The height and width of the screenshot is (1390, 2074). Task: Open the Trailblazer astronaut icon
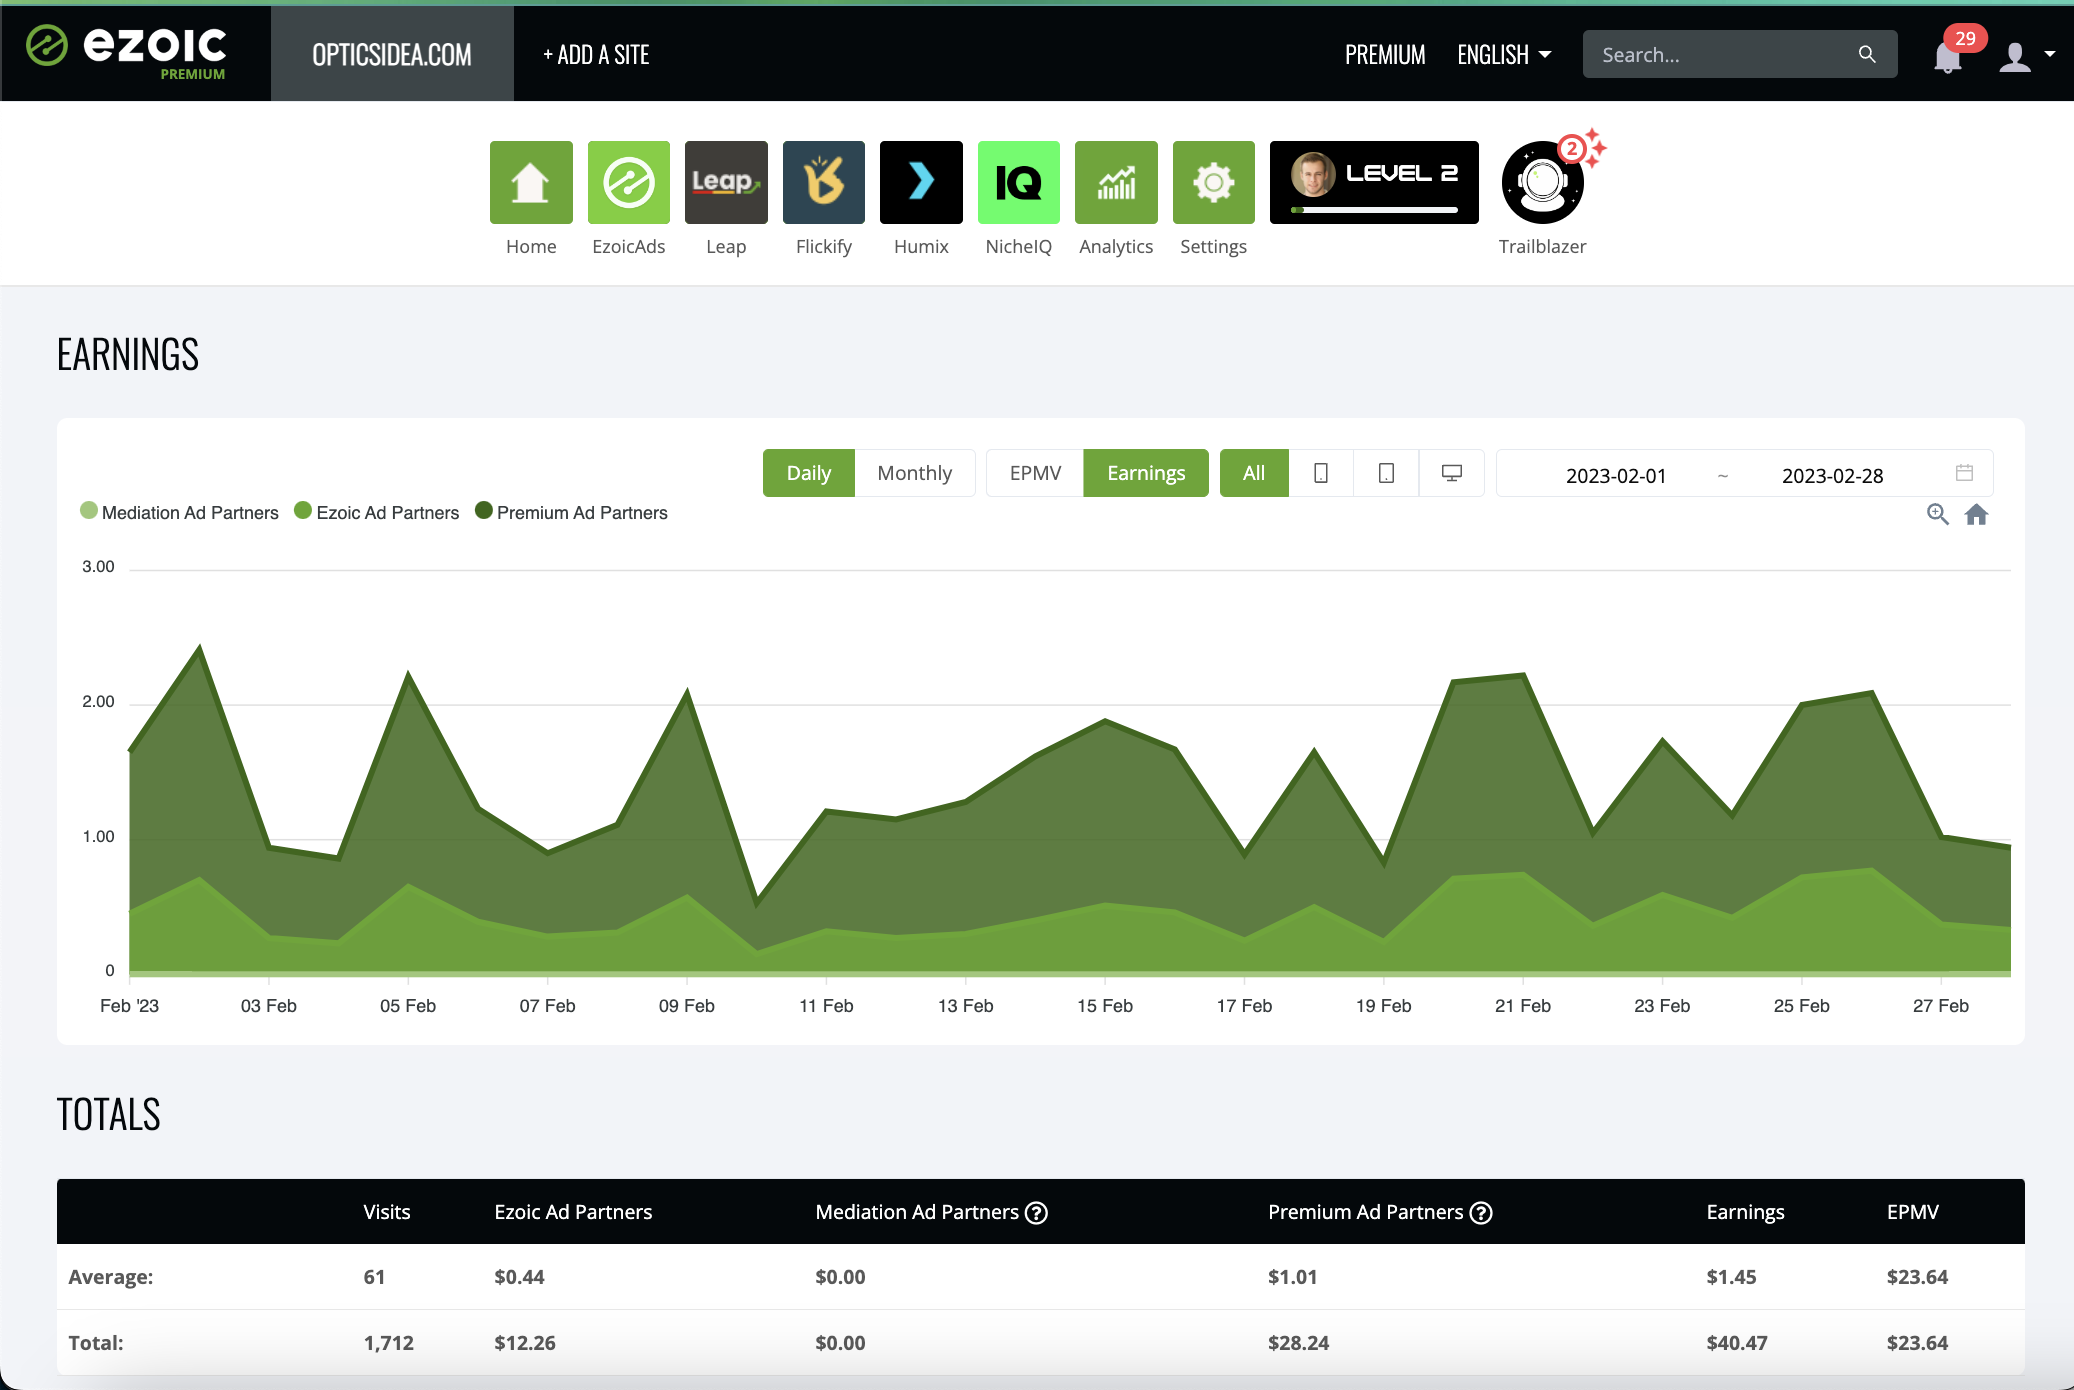click(x=1543, y=182)
